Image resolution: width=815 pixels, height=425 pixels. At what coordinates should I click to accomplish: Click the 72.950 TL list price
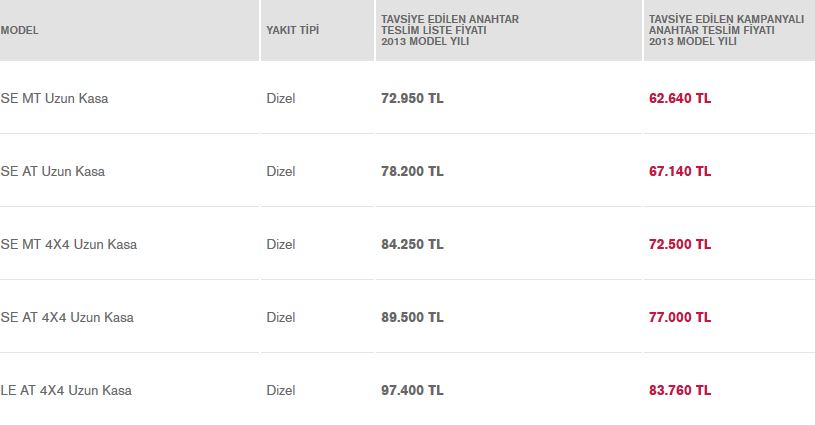click(x=412, y=98)
